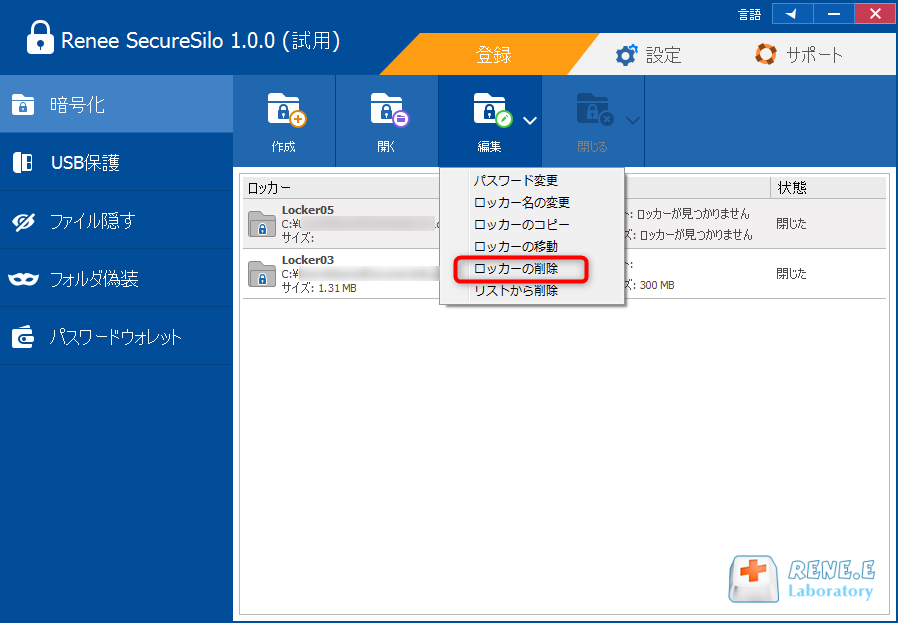Click the Locker05 folder lock icon

pyautogui.click(x=262, y=224)
